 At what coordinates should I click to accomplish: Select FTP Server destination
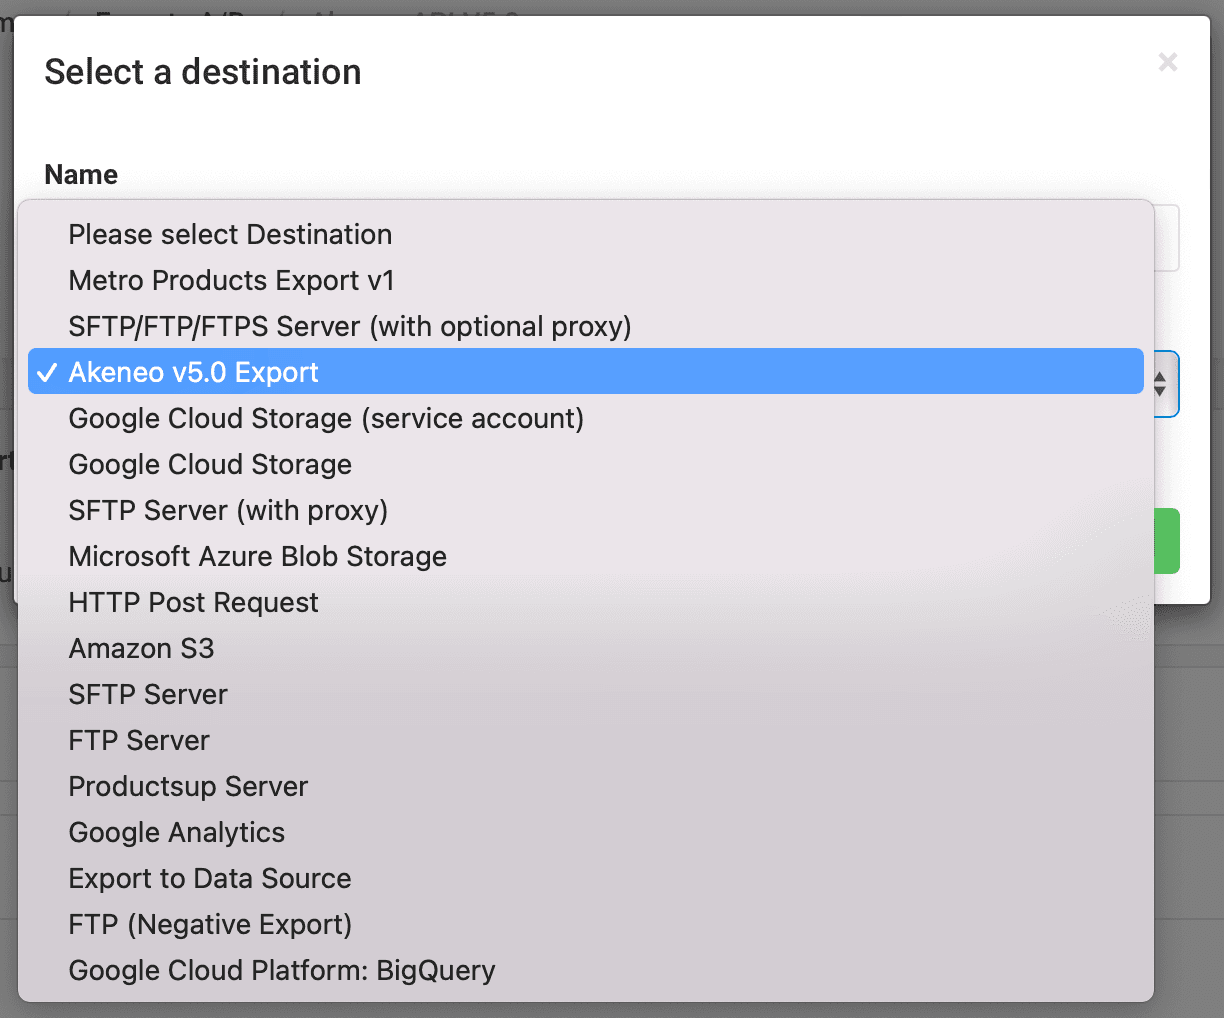pos(139,740)
